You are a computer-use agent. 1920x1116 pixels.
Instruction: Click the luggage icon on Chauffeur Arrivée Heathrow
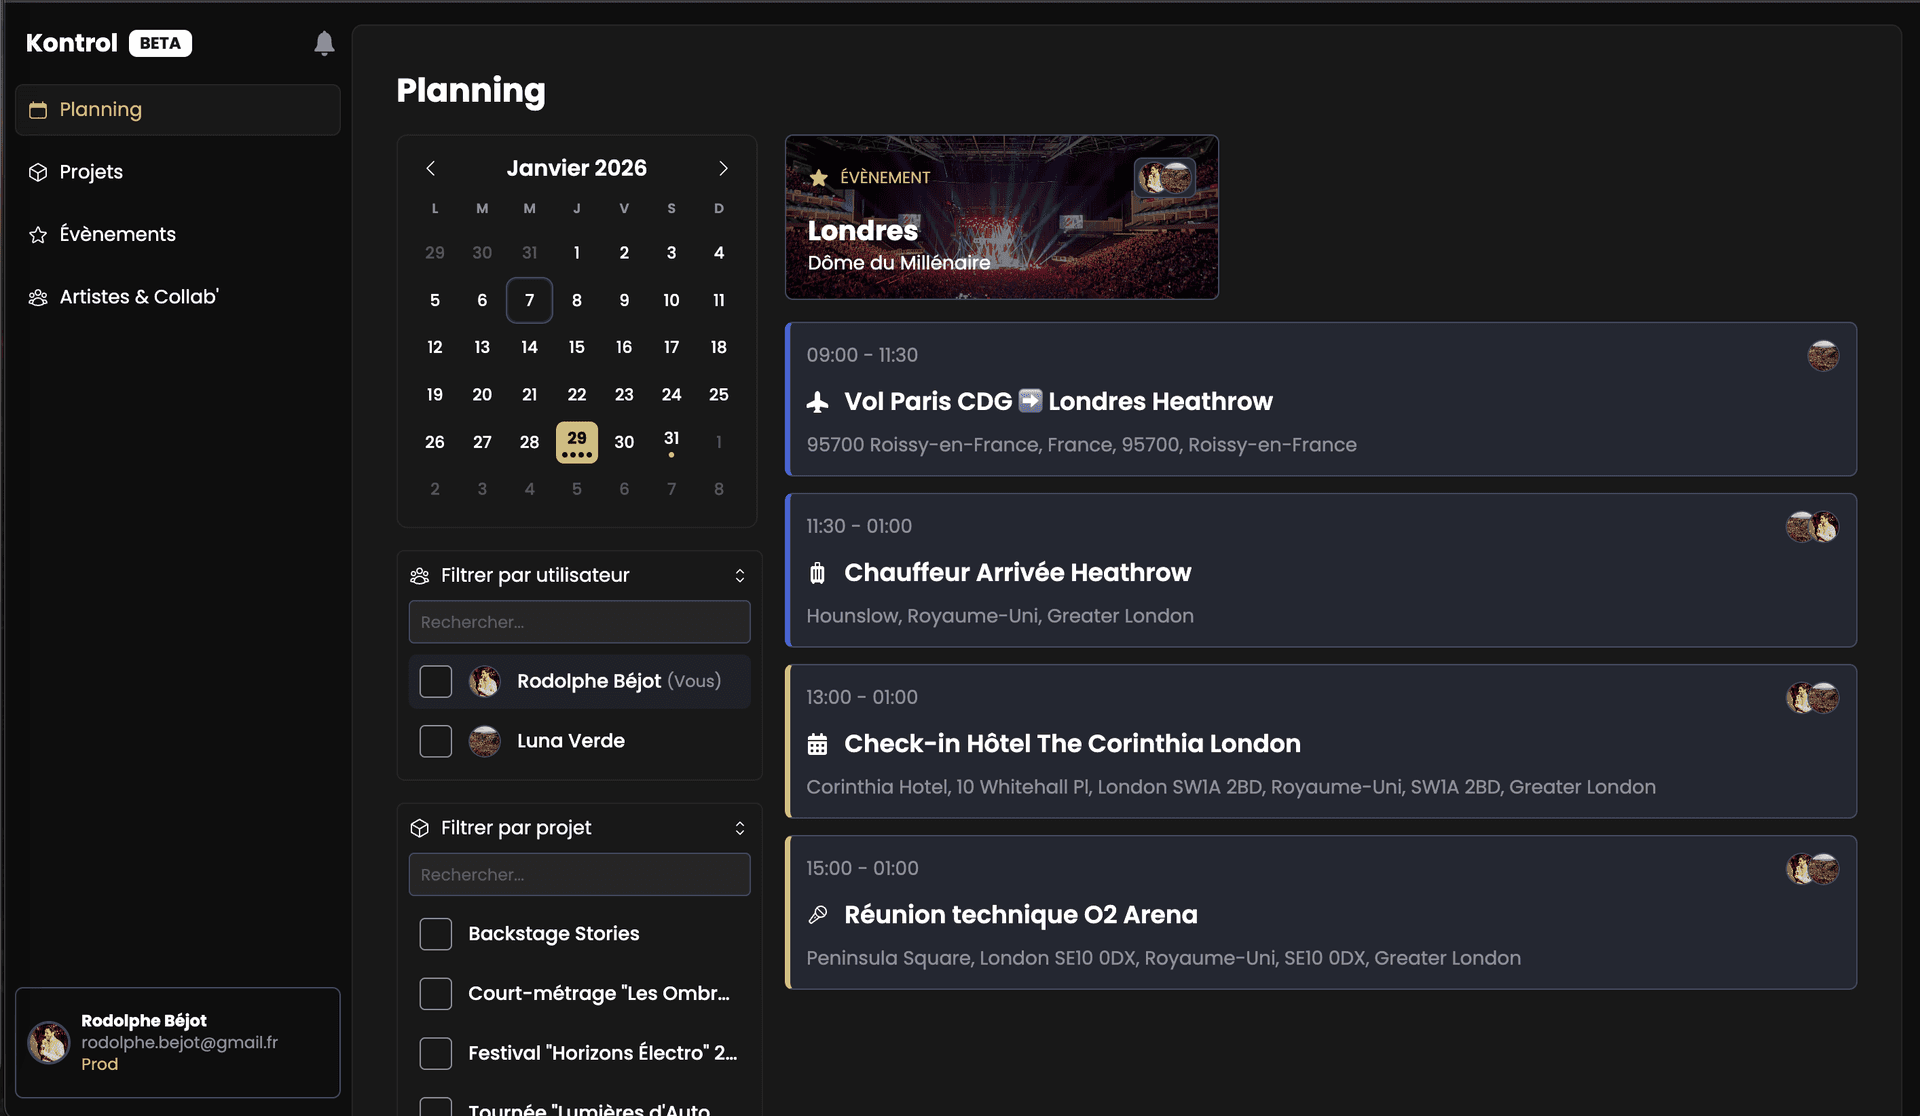pos(818,573)
